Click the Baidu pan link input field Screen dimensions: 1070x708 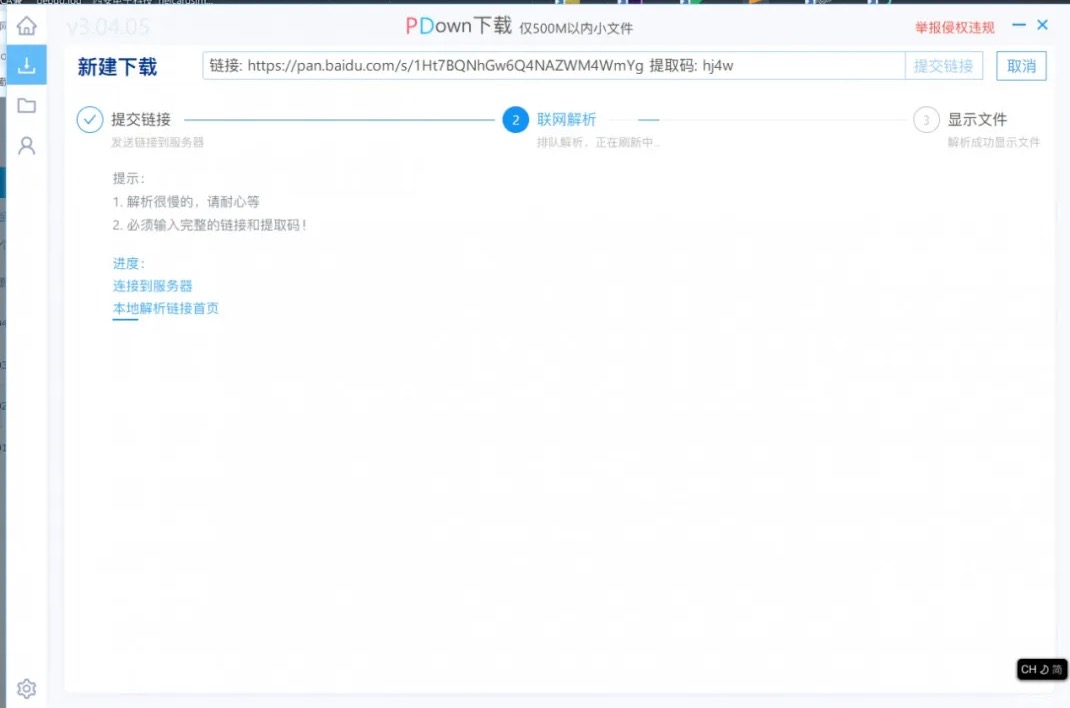click(x=553, y=66)
